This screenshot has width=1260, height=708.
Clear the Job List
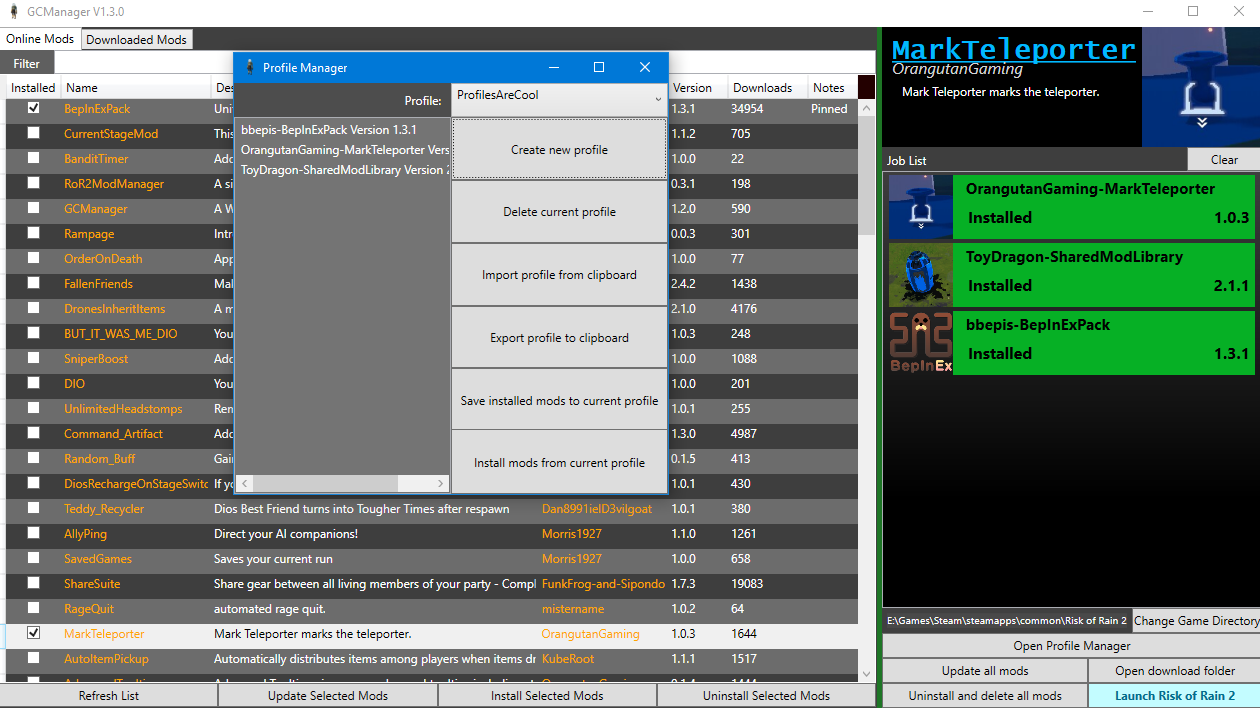click(1224, 159)
